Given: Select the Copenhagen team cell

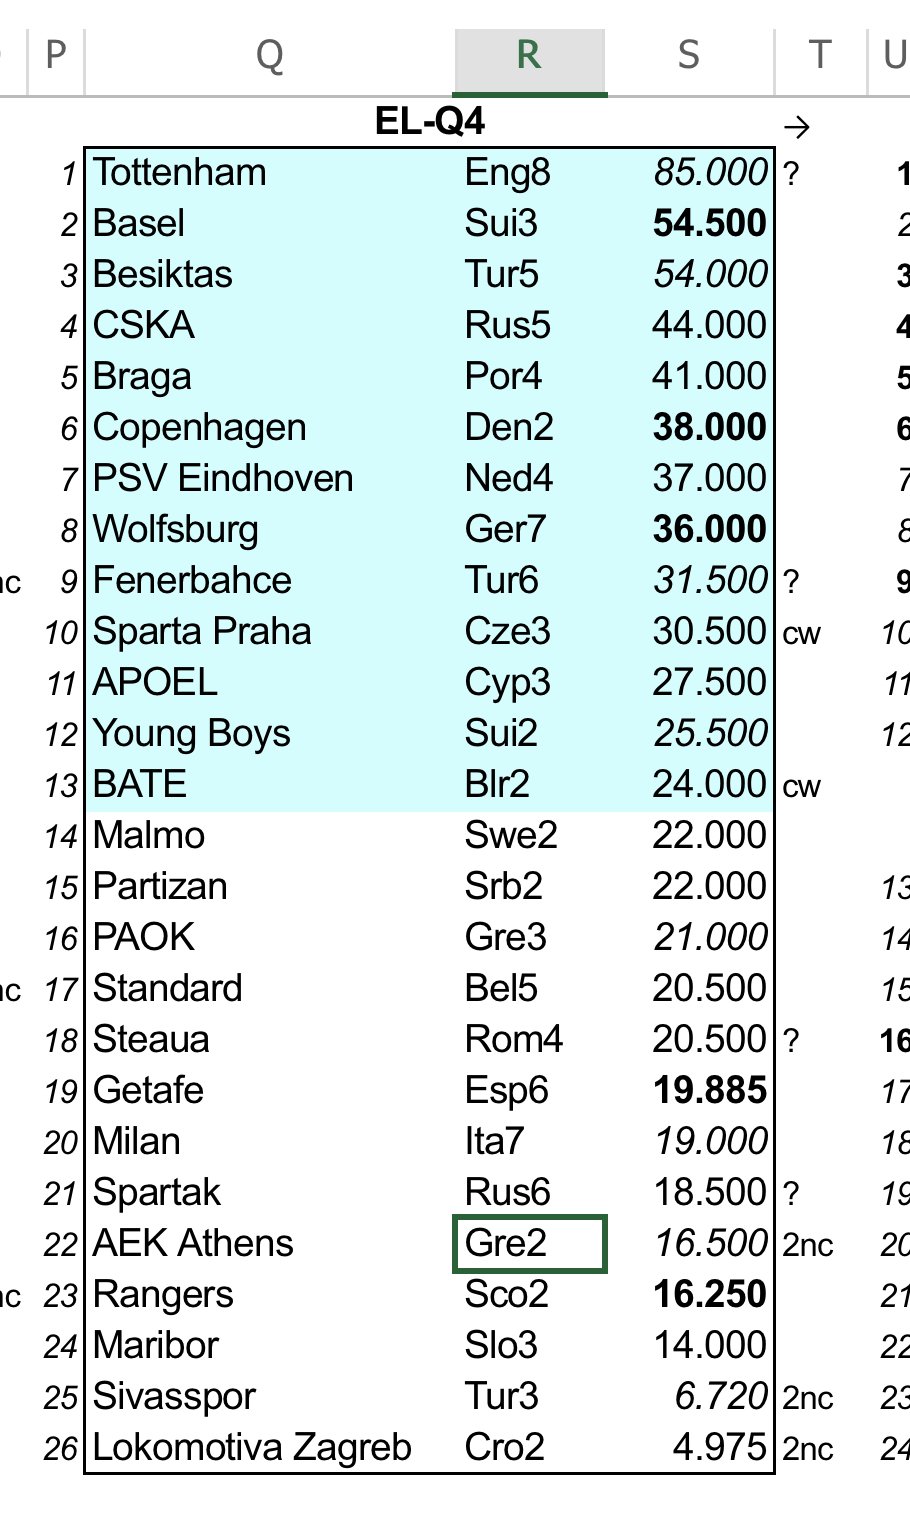Looking at the screenshot, I should (x=270, y=428).
